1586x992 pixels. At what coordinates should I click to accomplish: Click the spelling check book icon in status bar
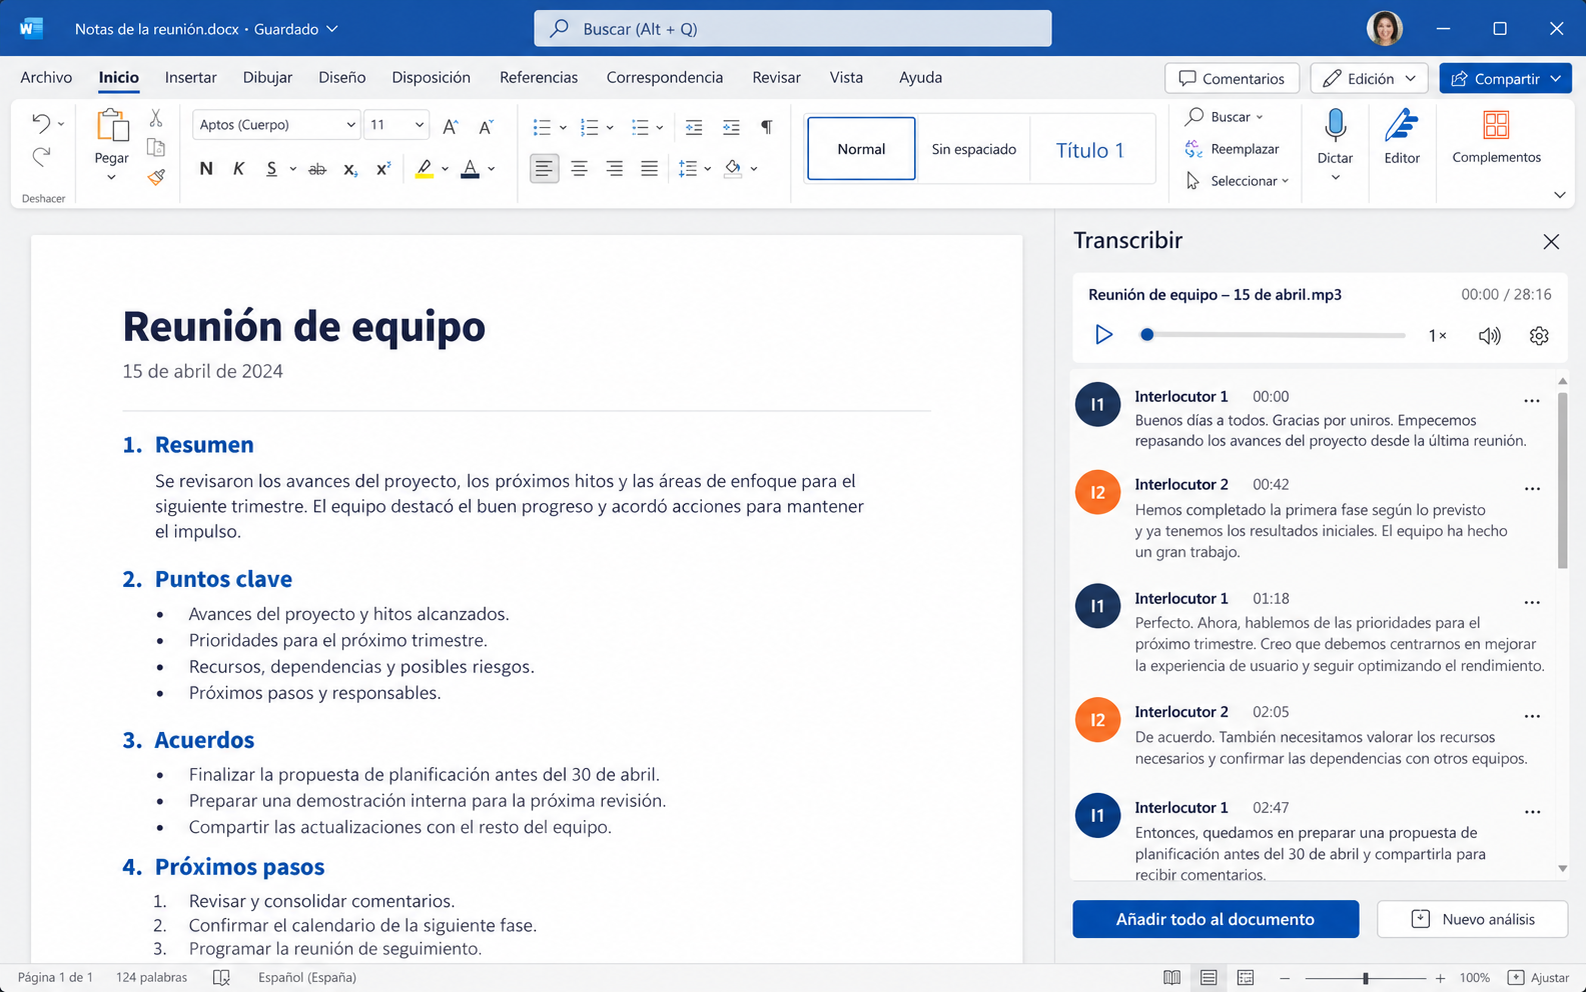coord(222,977)
